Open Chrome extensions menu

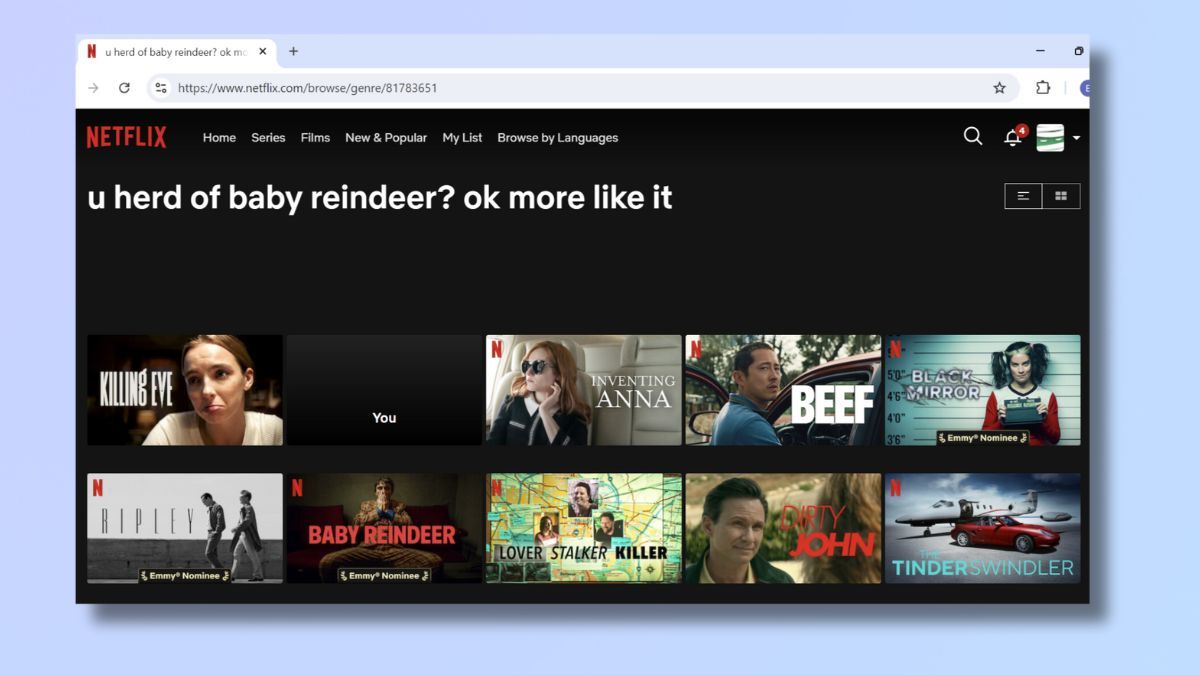(x=1041, y=88)
